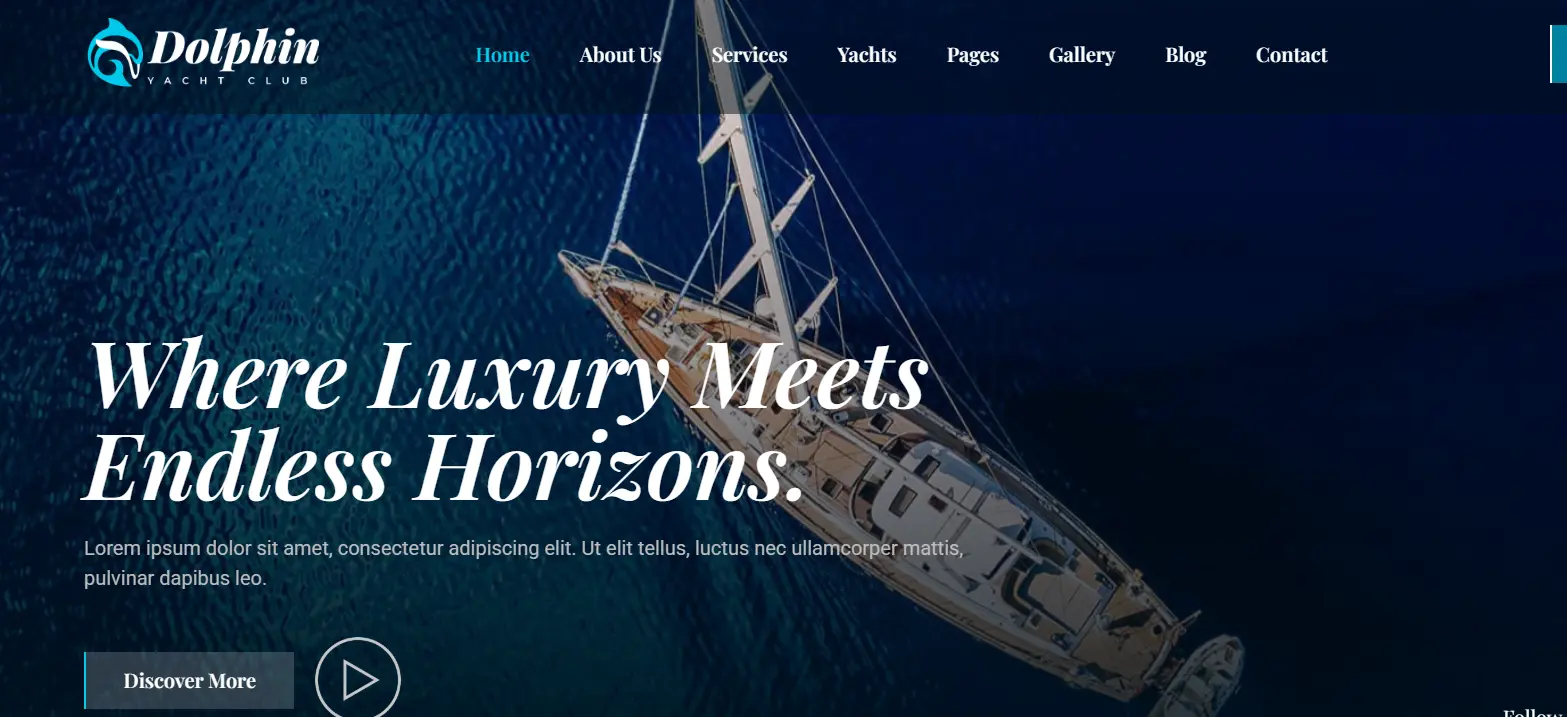Viewport: 1567px width, 717px height.
Task: Click the dolphin logo icon
Action: coord(114,53)
